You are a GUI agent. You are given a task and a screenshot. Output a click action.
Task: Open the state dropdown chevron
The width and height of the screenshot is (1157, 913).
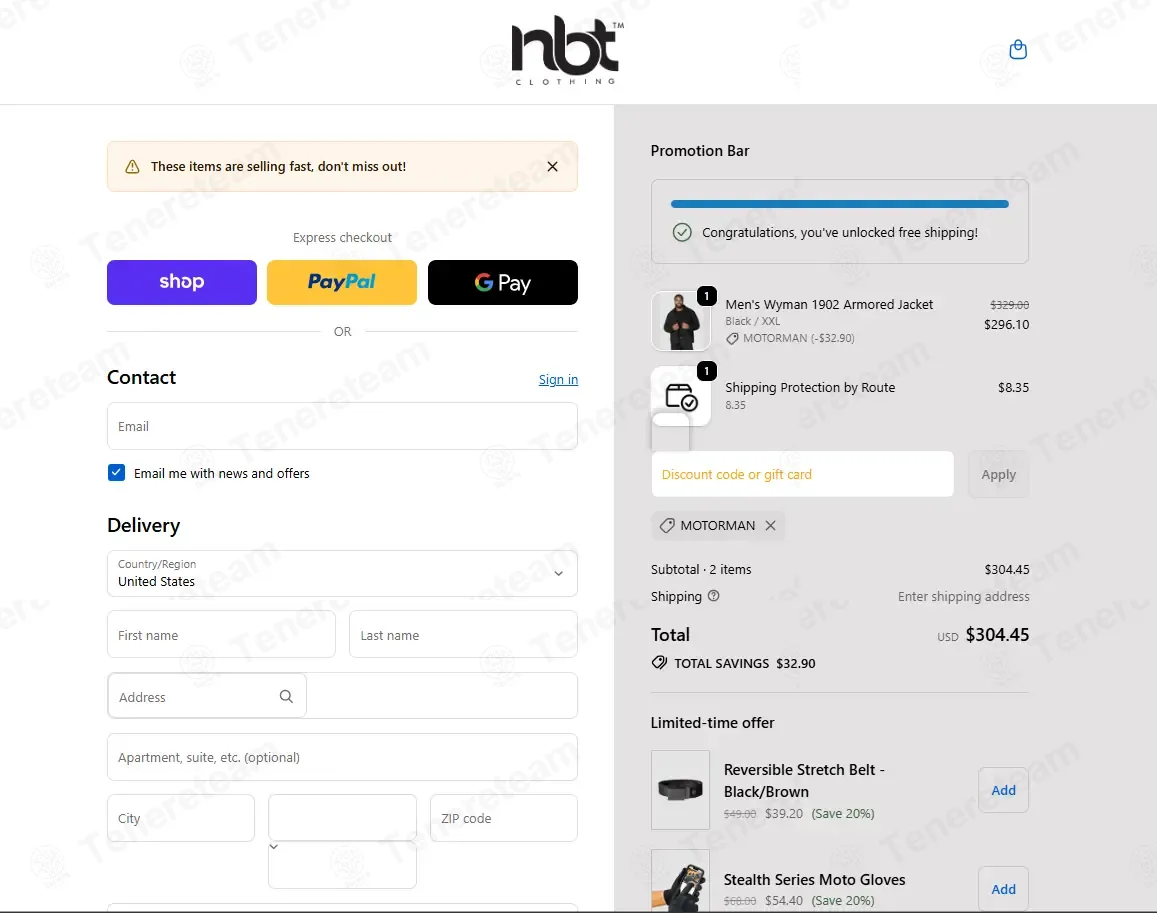coord(274,847)
